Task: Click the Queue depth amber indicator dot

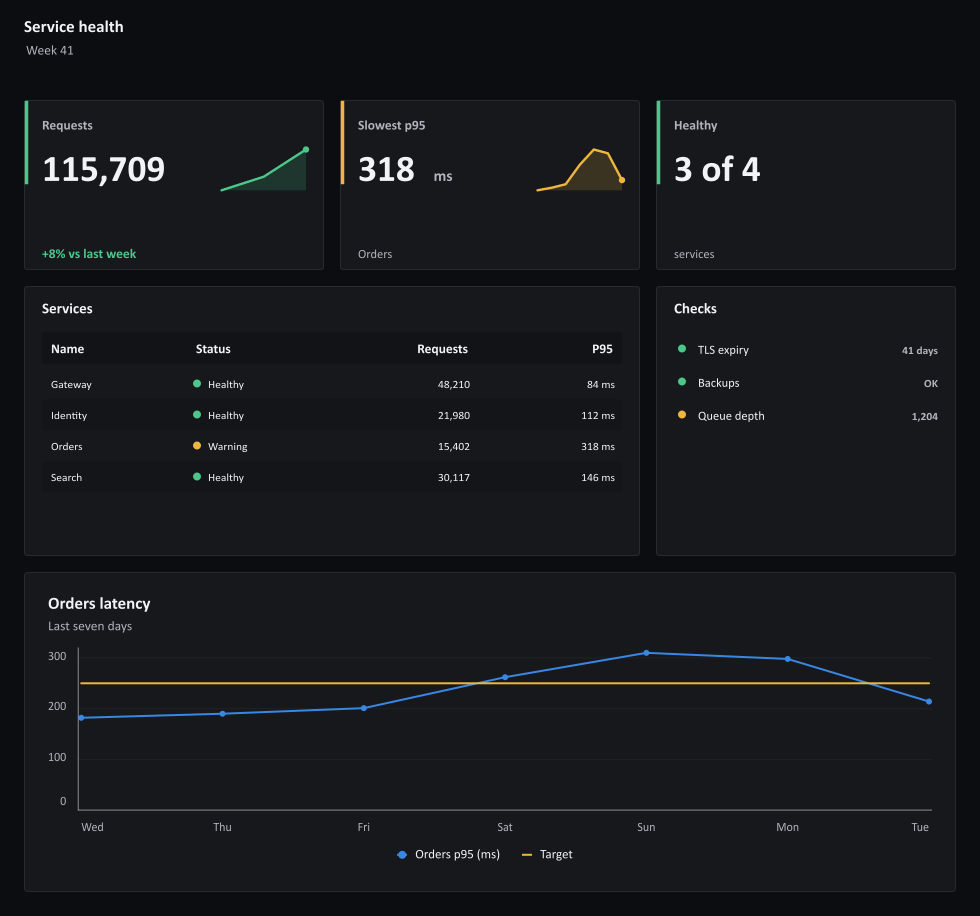Action: coord(682,414)
